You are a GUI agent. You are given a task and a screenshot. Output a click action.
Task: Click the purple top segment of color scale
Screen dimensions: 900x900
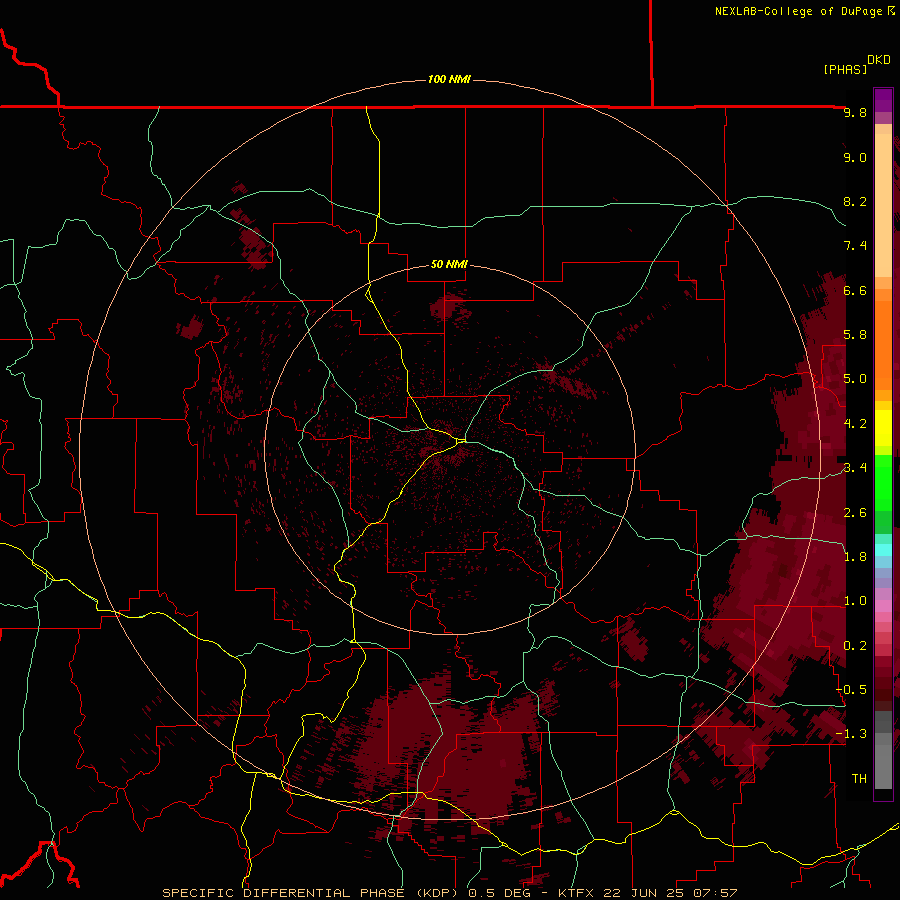(883, 100)
